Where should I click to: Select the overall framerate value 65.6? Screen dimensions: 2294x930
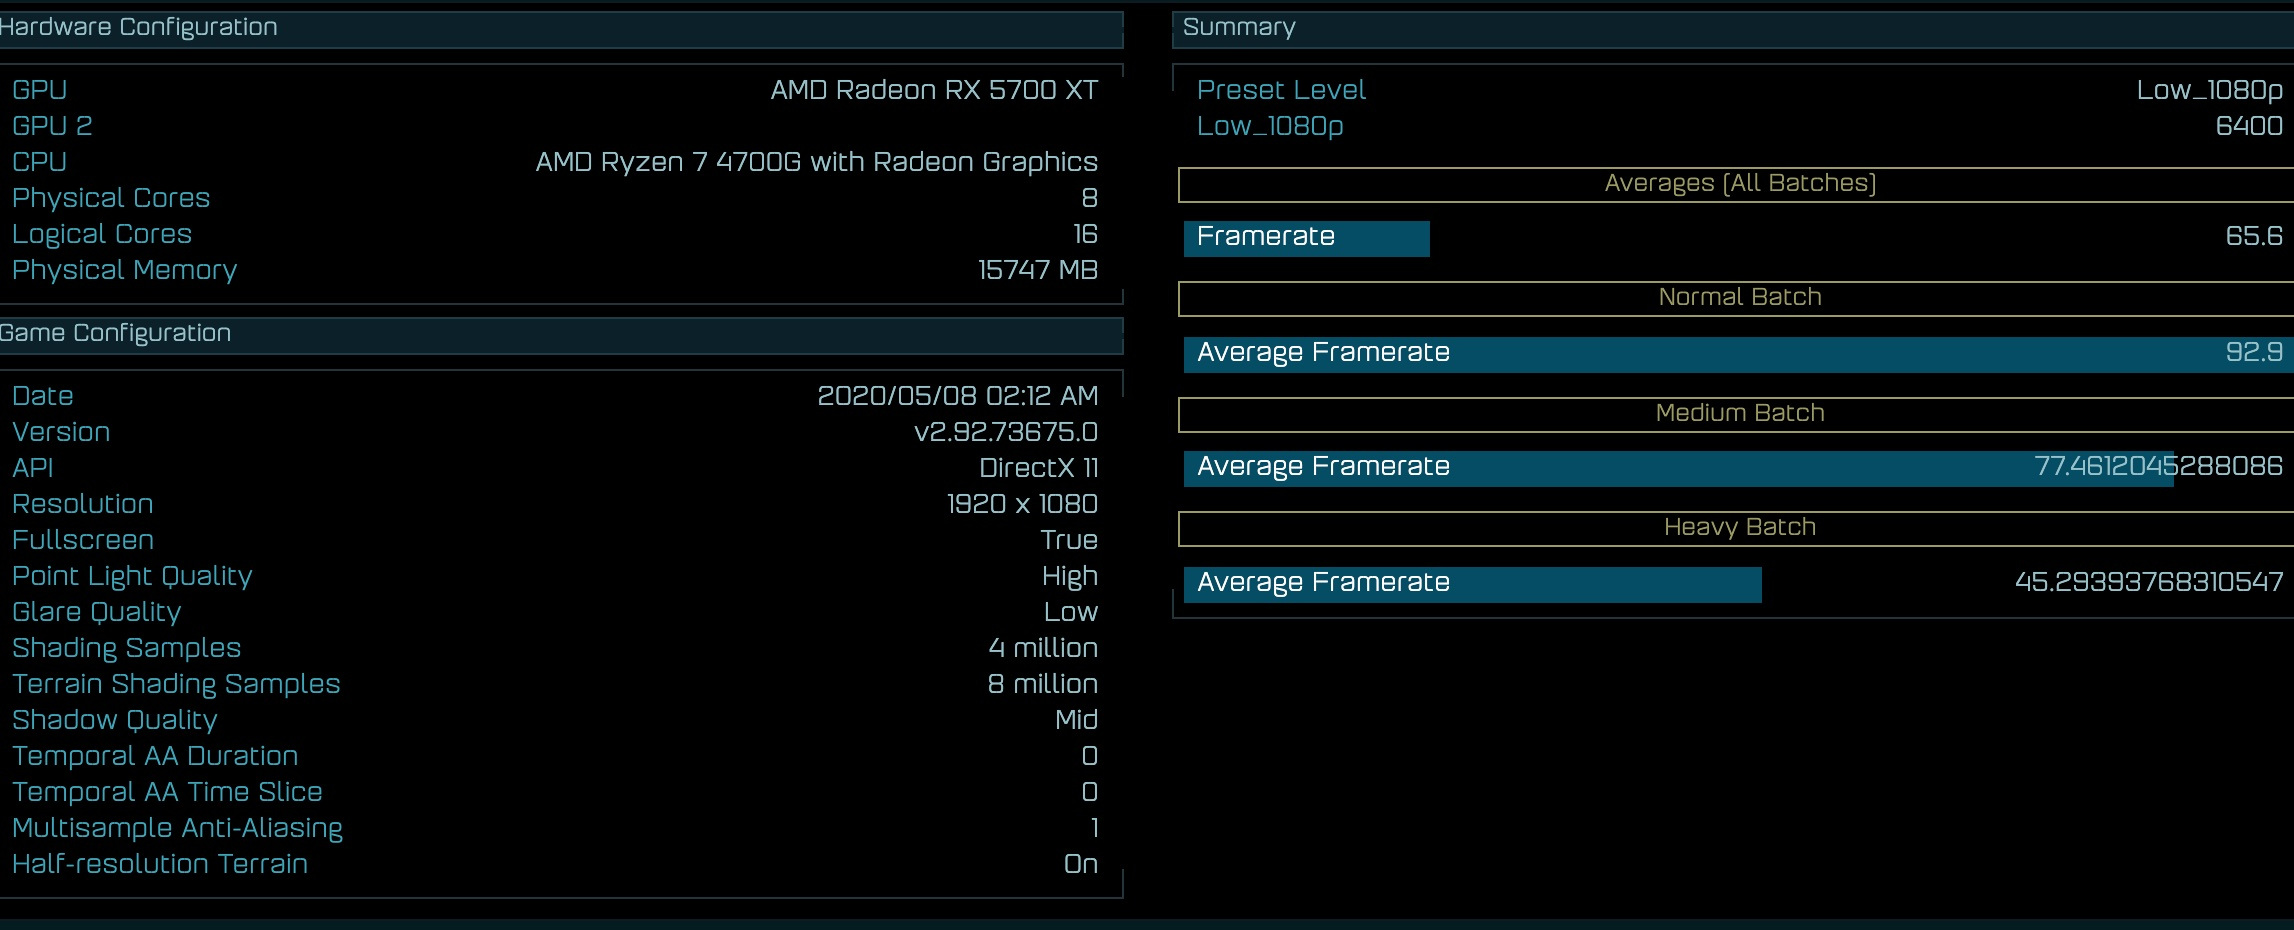2254,236
